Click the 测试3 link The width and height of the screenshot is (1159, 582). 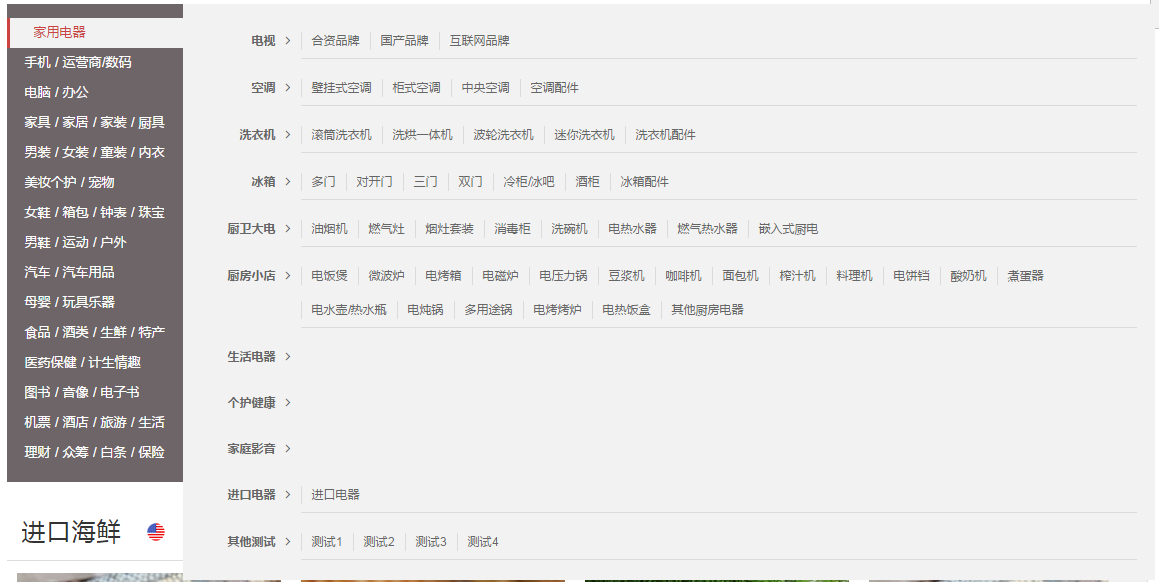(x=431, y=541)
